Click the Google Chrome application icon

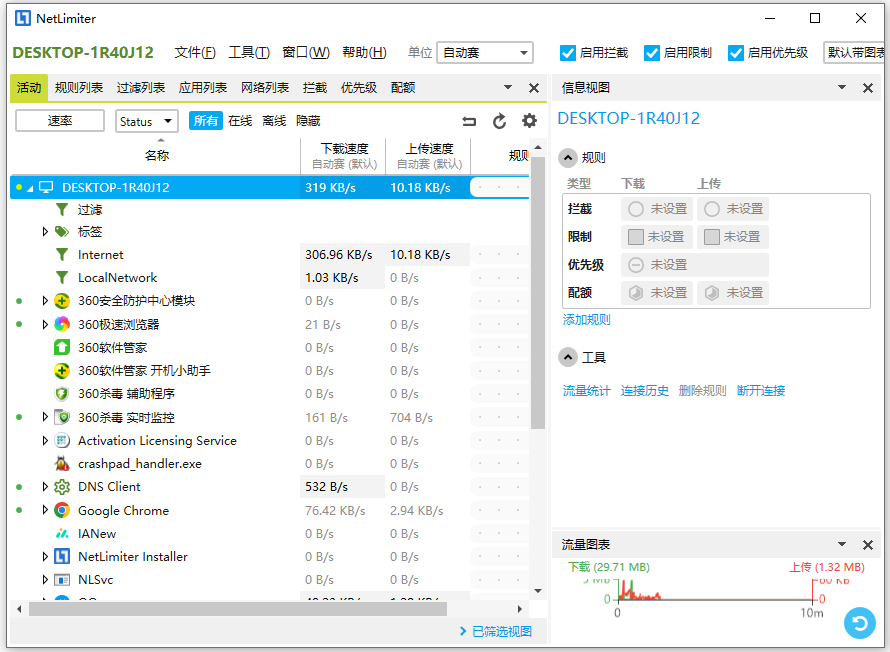pos(62,510)
